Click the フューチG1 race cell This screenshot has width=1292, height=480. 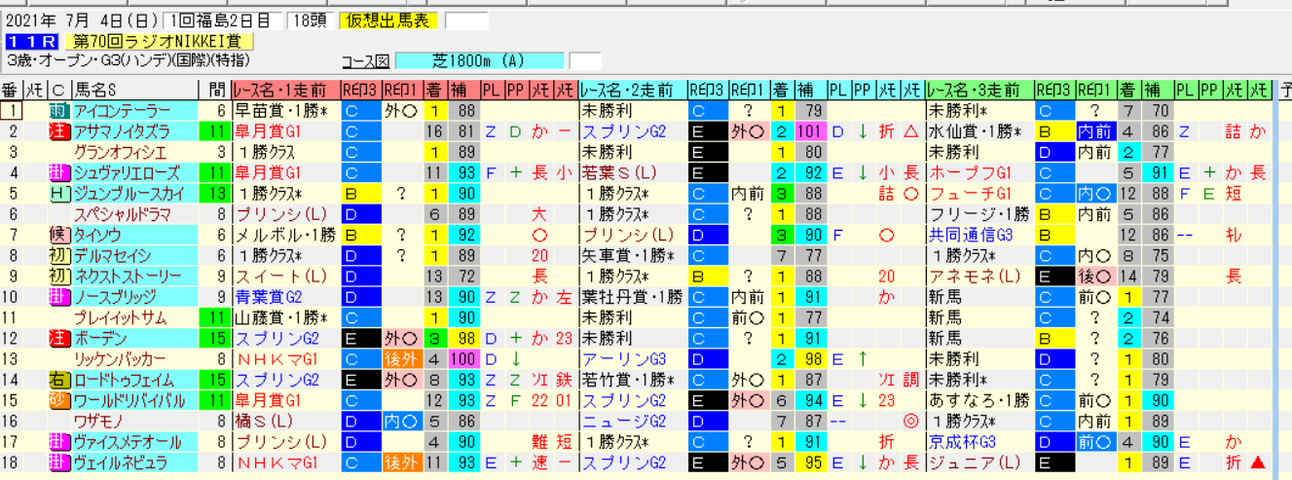pos(979,193)
